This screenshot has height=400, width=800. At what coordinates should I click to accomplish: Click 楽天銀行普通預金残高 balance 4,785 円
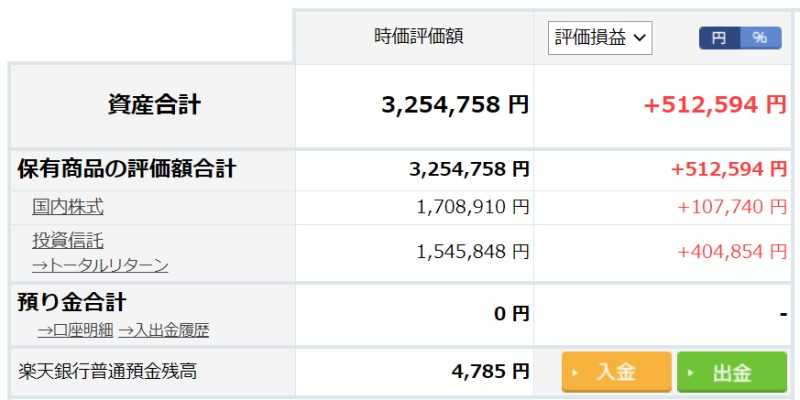490,371
